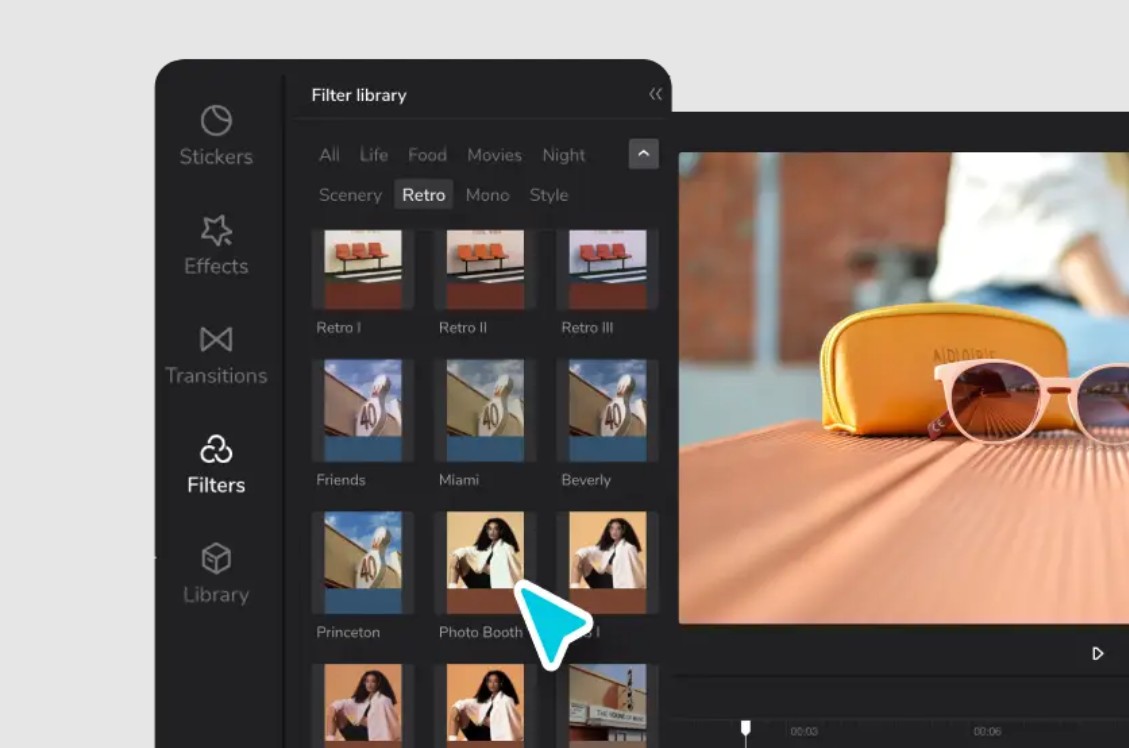Click the timeline playhead marker
The height and width of the screenshot is (748, 1129).
pyautogui.click(x=745, y=727)
